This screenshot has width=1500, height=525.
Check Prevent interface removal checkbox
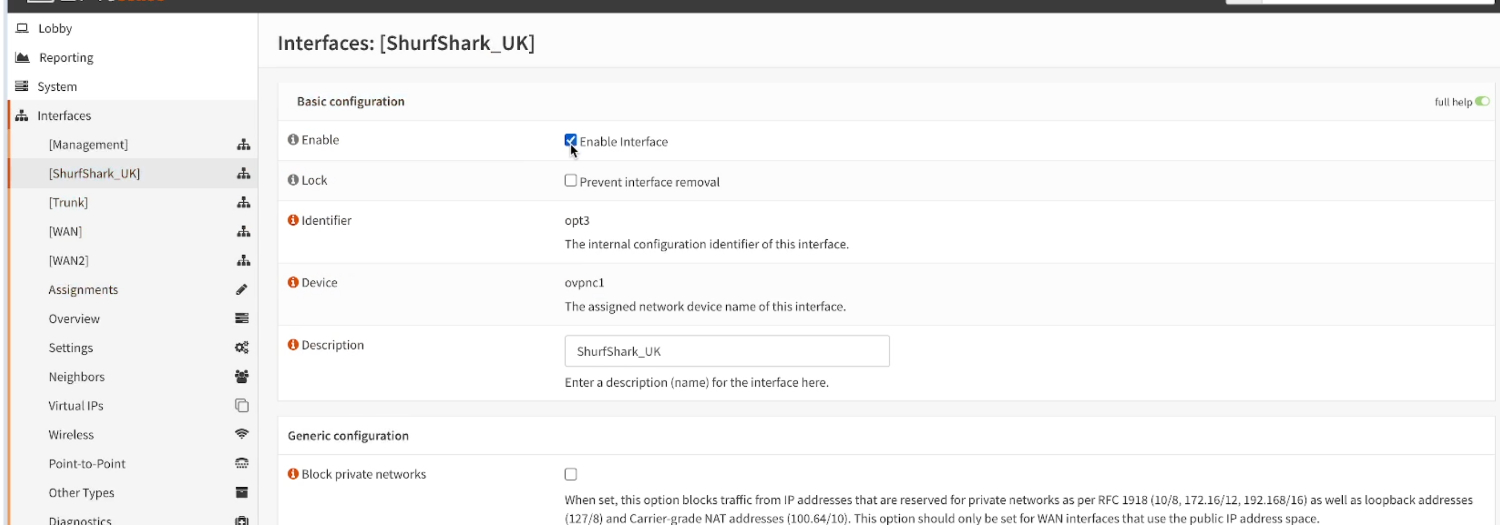tap(571, 181)
